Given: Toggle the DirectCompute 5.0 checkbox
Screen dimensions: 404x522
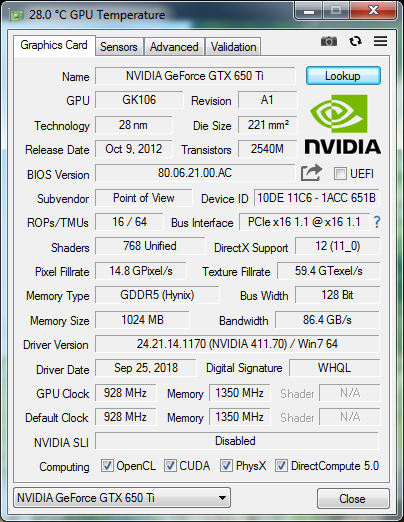Looking at the screenshot, I should point(281,466).
